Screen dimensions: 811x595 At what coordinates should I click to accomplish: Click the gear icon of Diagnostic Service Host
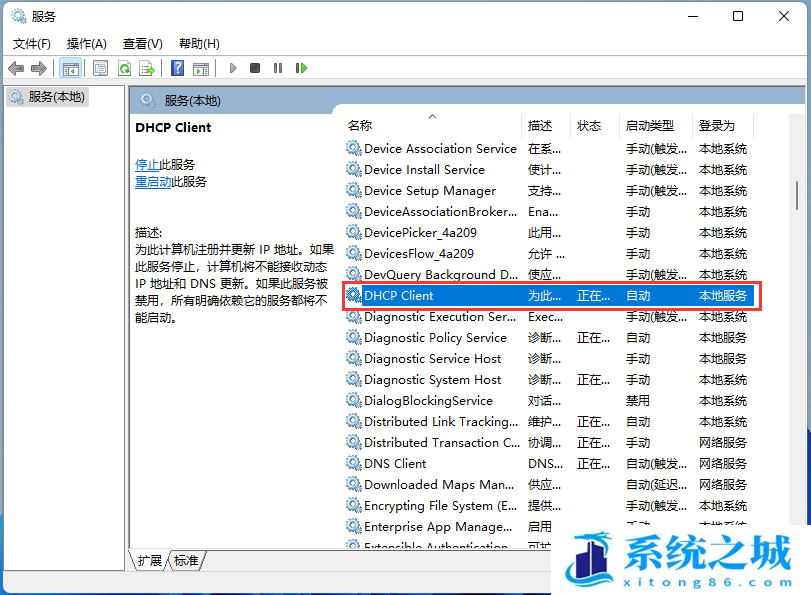click(x=354, y=358)
